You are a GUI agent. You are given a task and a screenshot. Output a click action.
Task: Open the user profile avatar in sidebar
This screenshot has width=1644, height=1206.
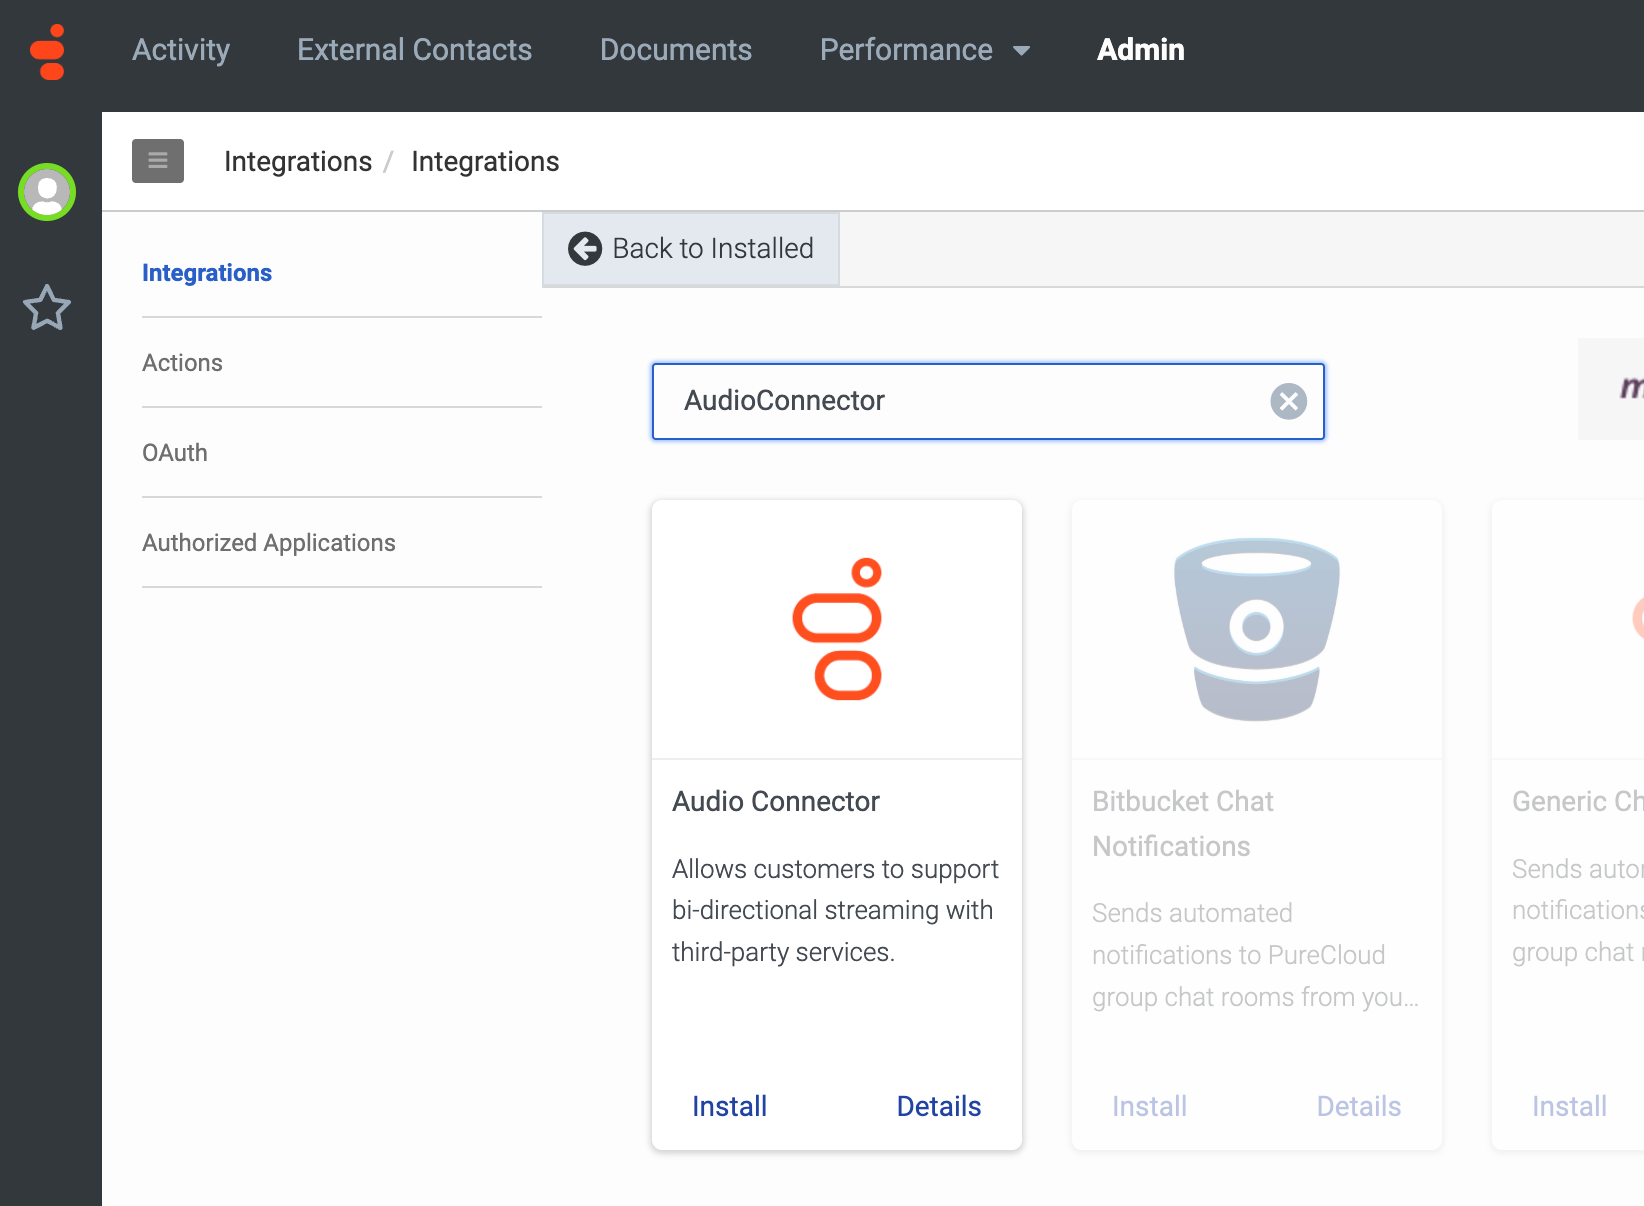pos(46,192)
